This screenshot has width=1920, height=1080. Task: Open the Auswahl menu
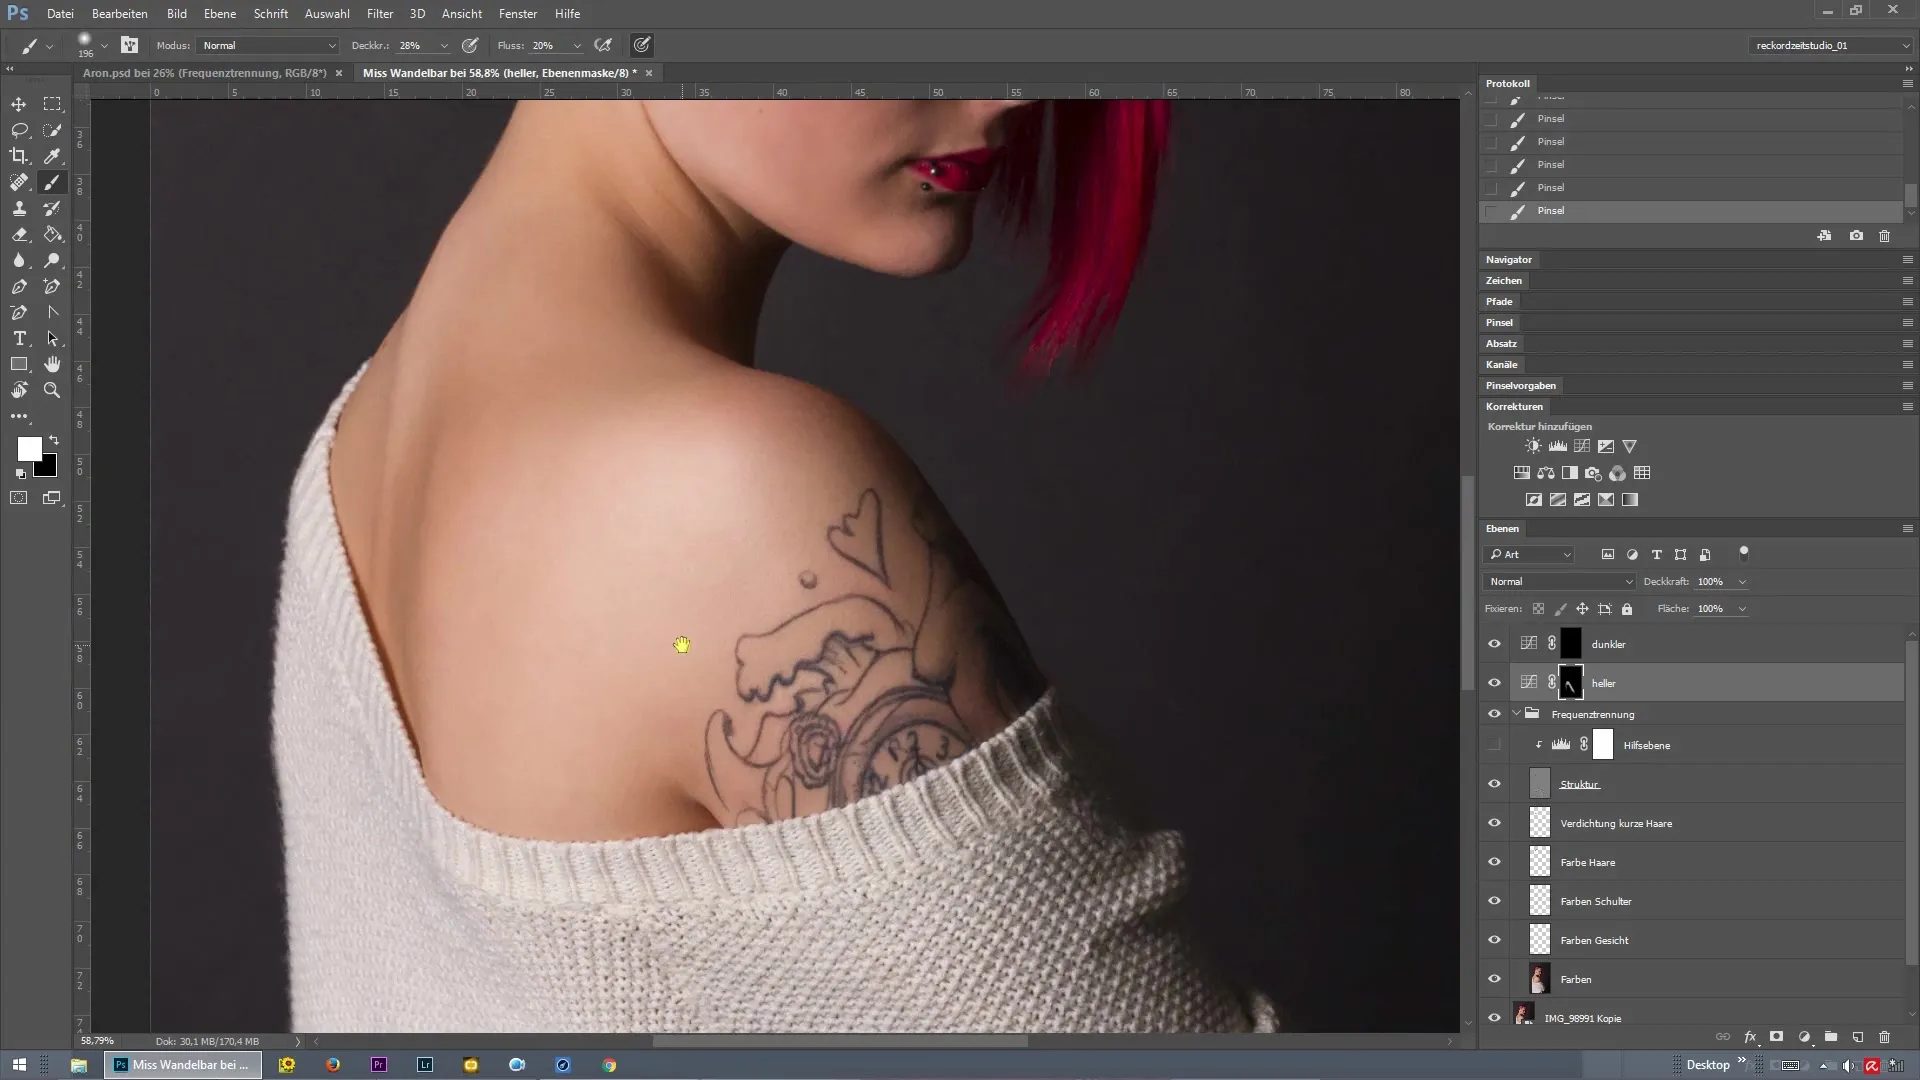click(x=327, y=14)
